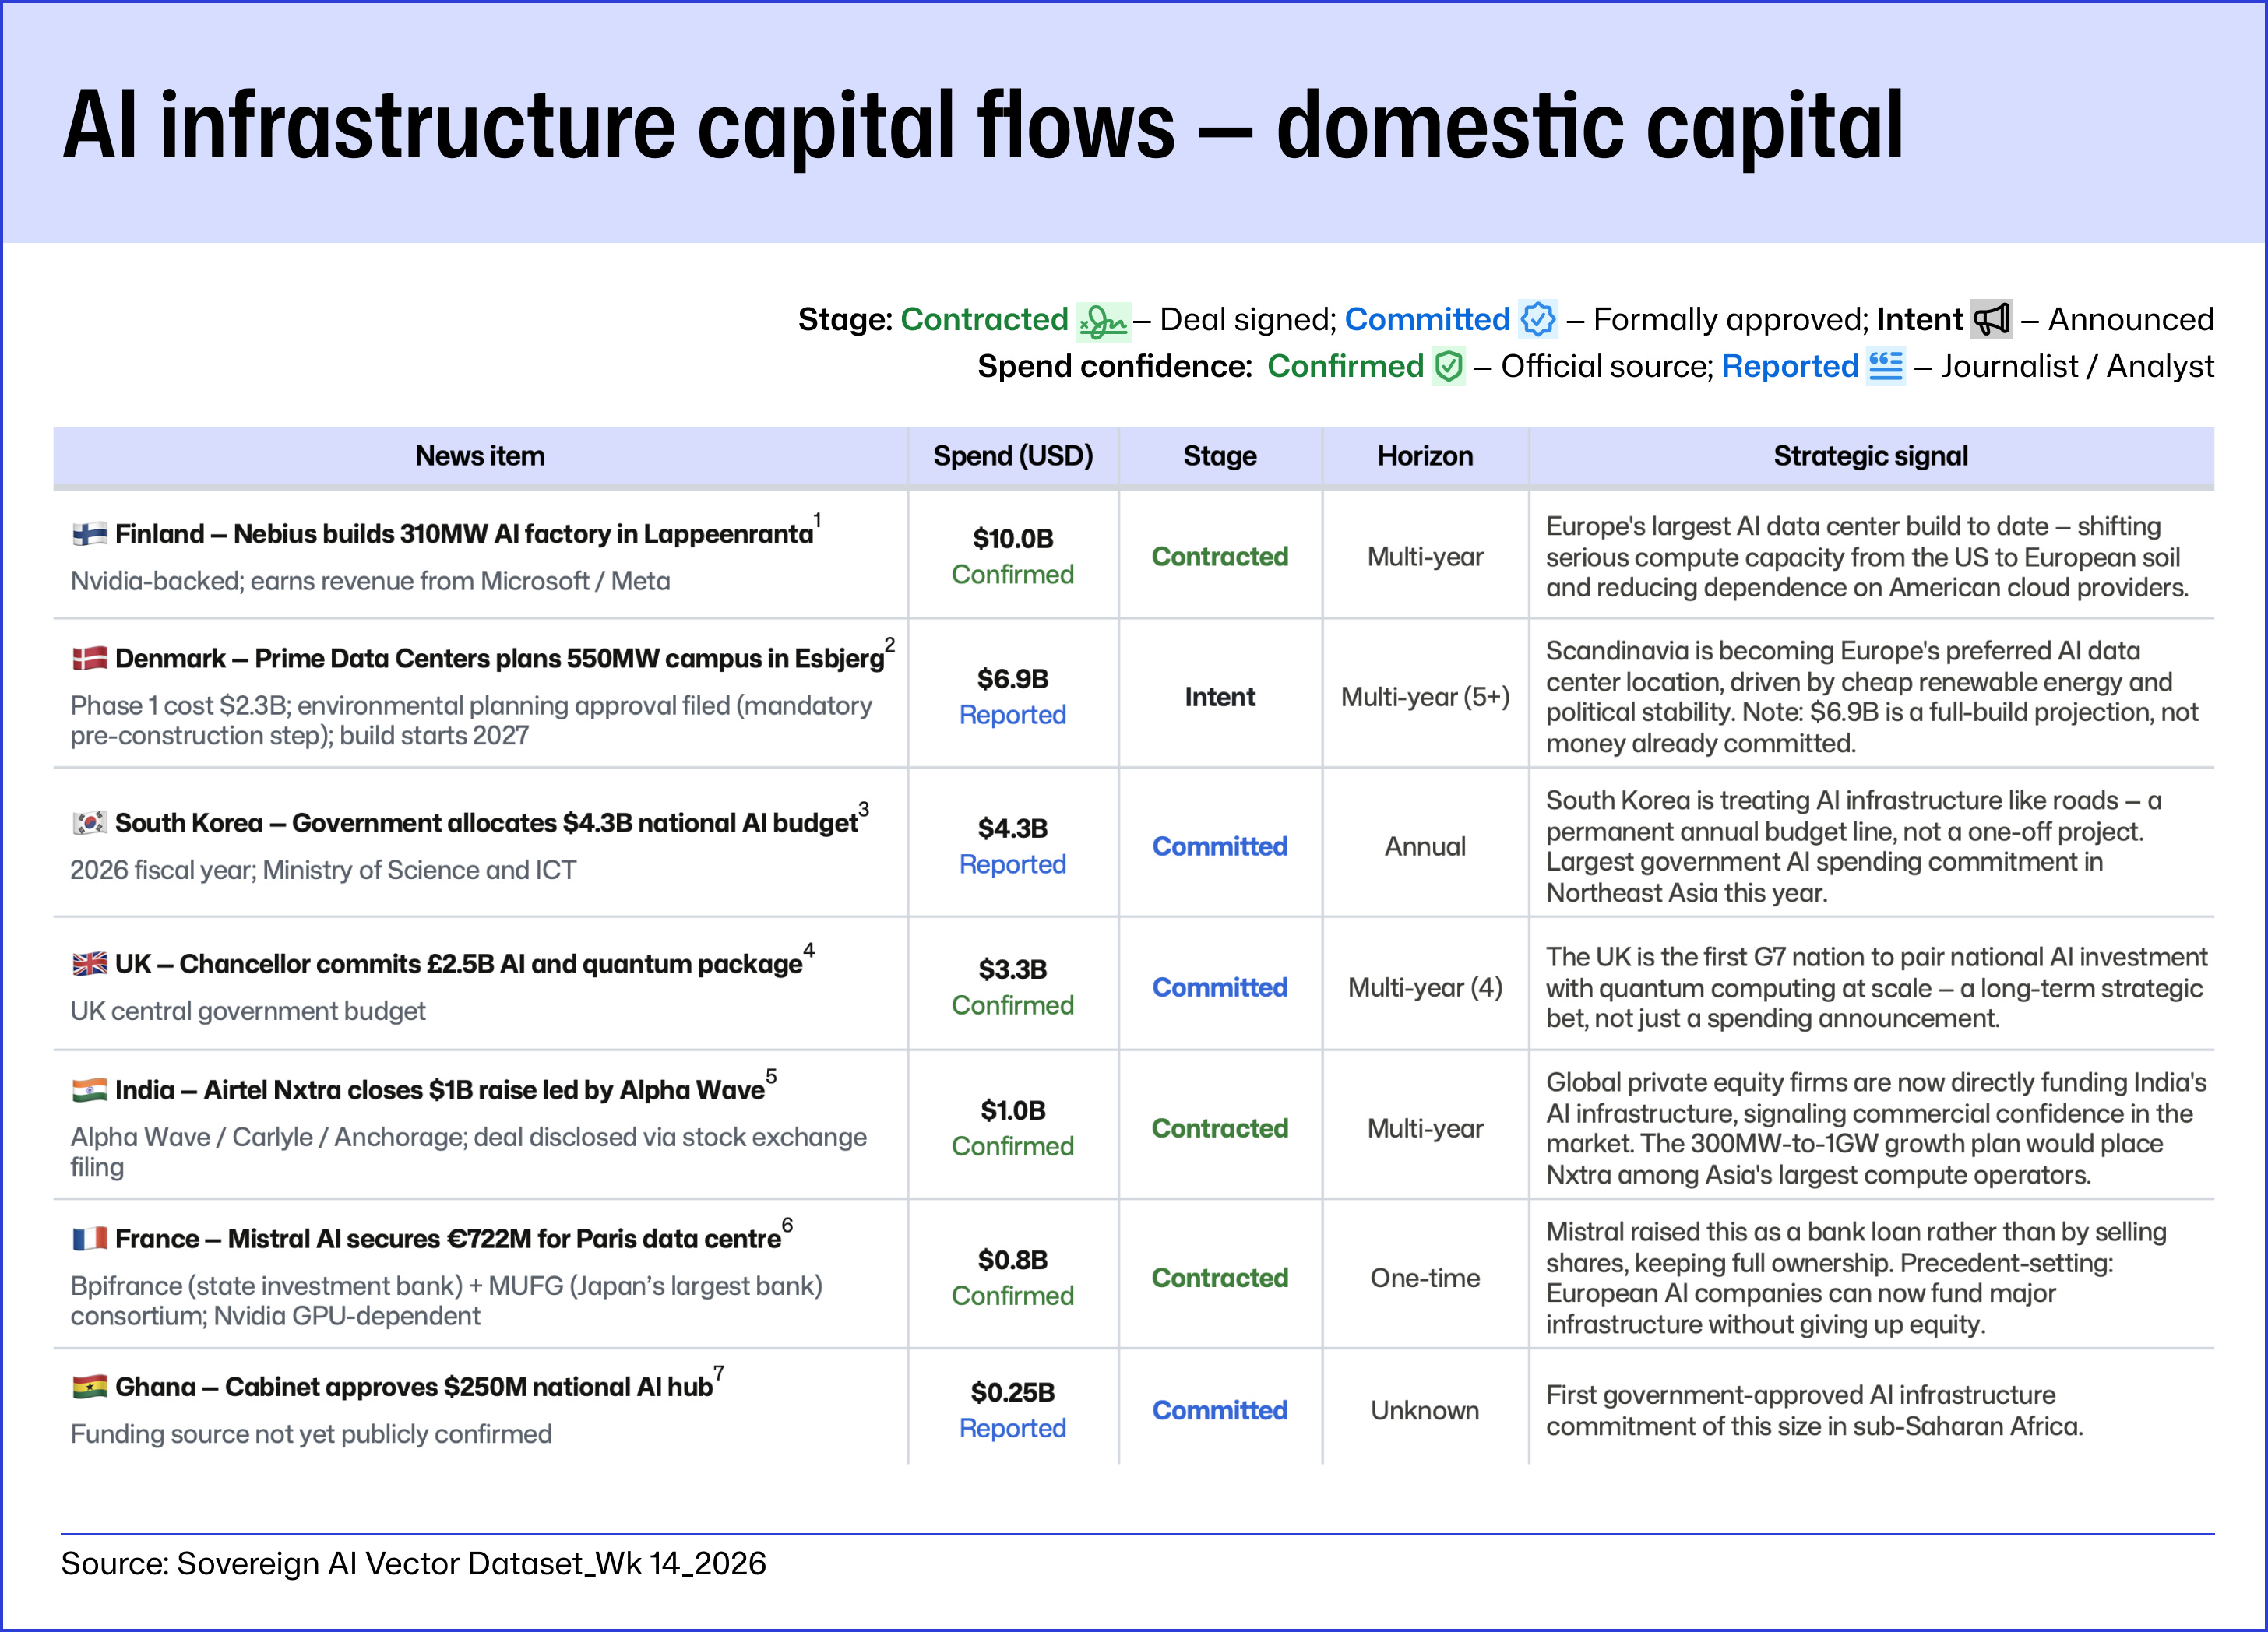This screenshot has width=2268, height=1632.
Task: Click the France flag icon
Action: pos(90,1239)
